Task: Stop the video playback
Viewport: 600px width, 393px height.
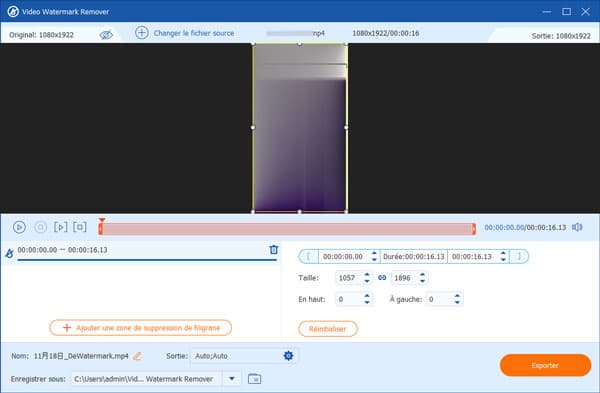Action: pyautogui.click(x=41, y=227)
